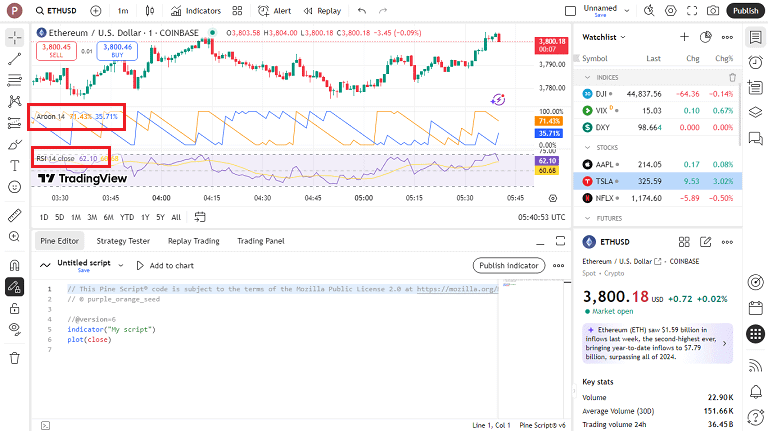The image size is (768, 431).
Task: Expand the Watchlist dropdown
Action: click(x=625, y=37)
